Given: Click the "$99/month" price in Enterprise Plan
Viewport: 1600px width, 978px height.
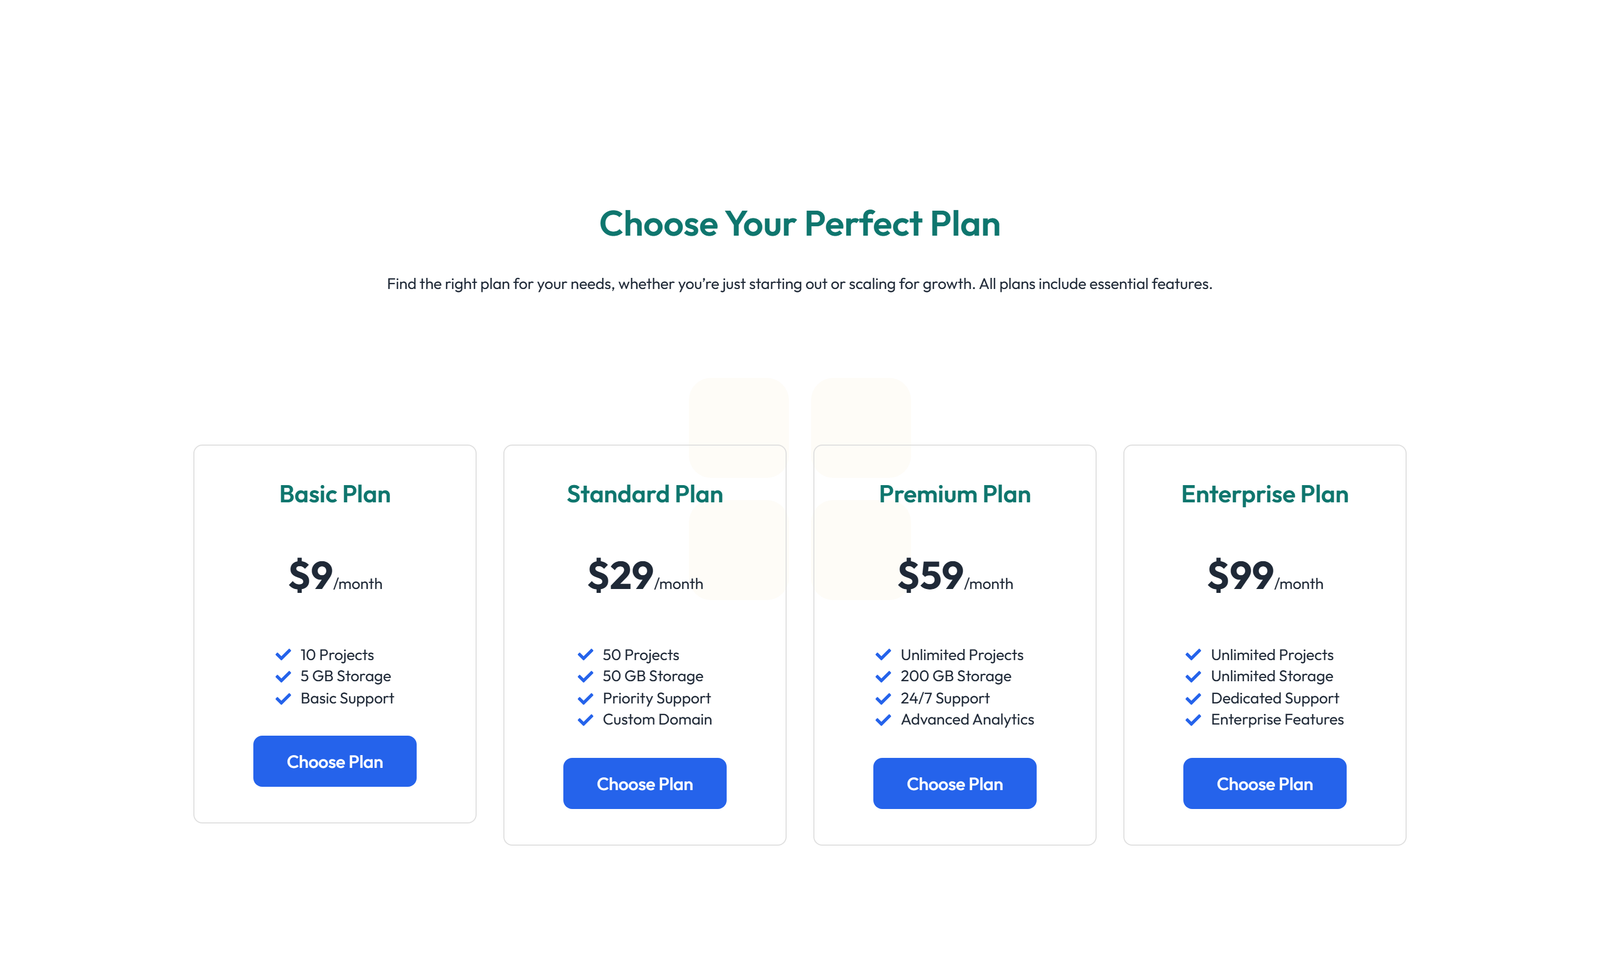Looking at the screenshot, I should pos(1264,578).
